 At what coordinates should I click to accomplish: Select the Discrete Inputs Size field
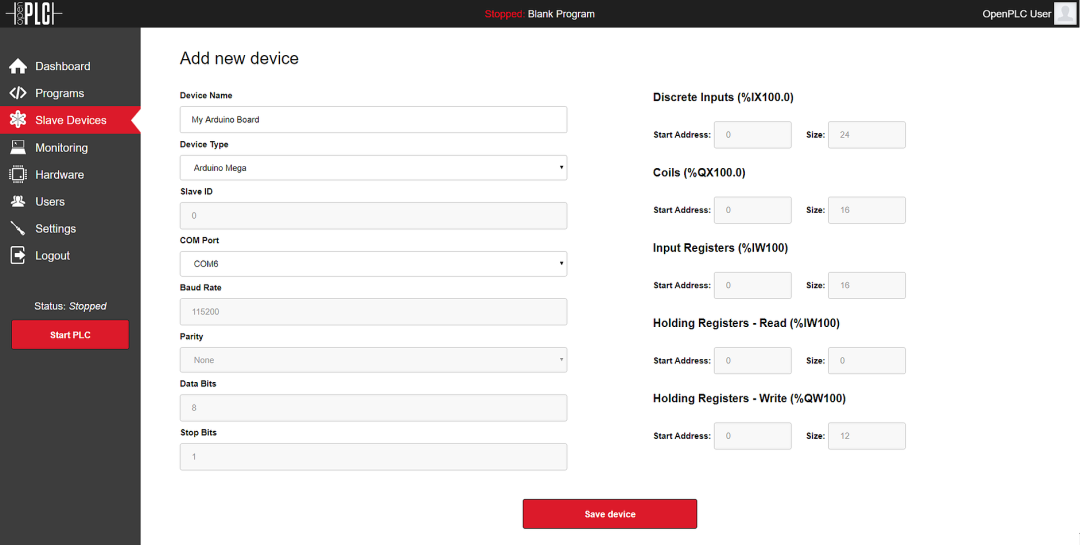point(867,135)
